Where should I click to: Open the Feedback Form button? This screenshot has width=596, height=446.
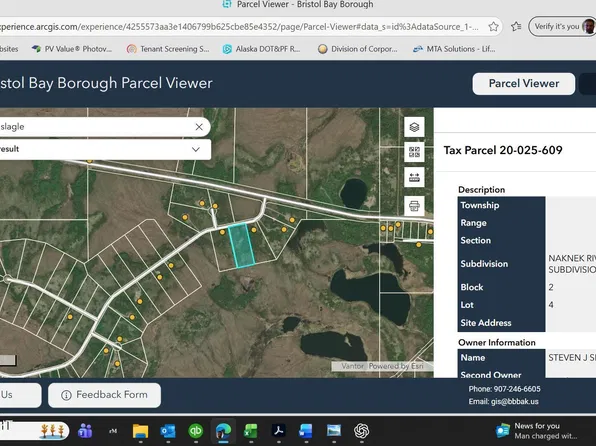coord(105,395)
